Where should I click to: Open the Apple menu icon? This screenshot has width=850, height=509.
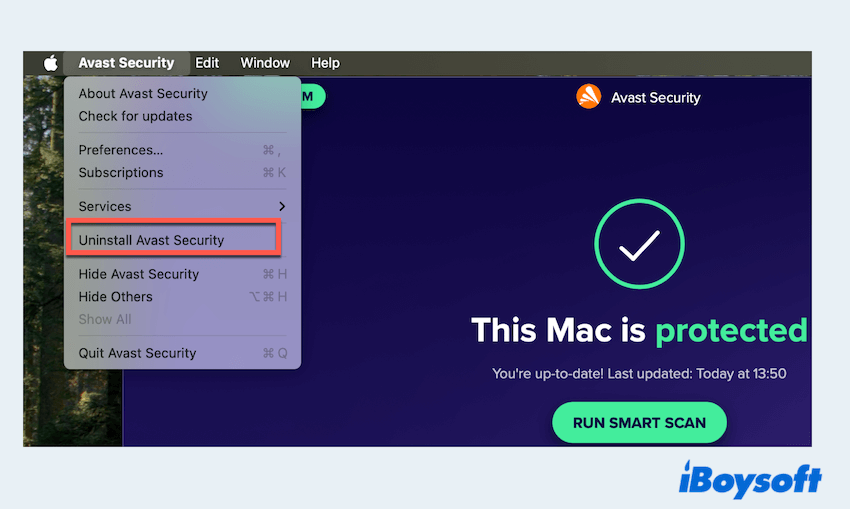coord(50,63)
